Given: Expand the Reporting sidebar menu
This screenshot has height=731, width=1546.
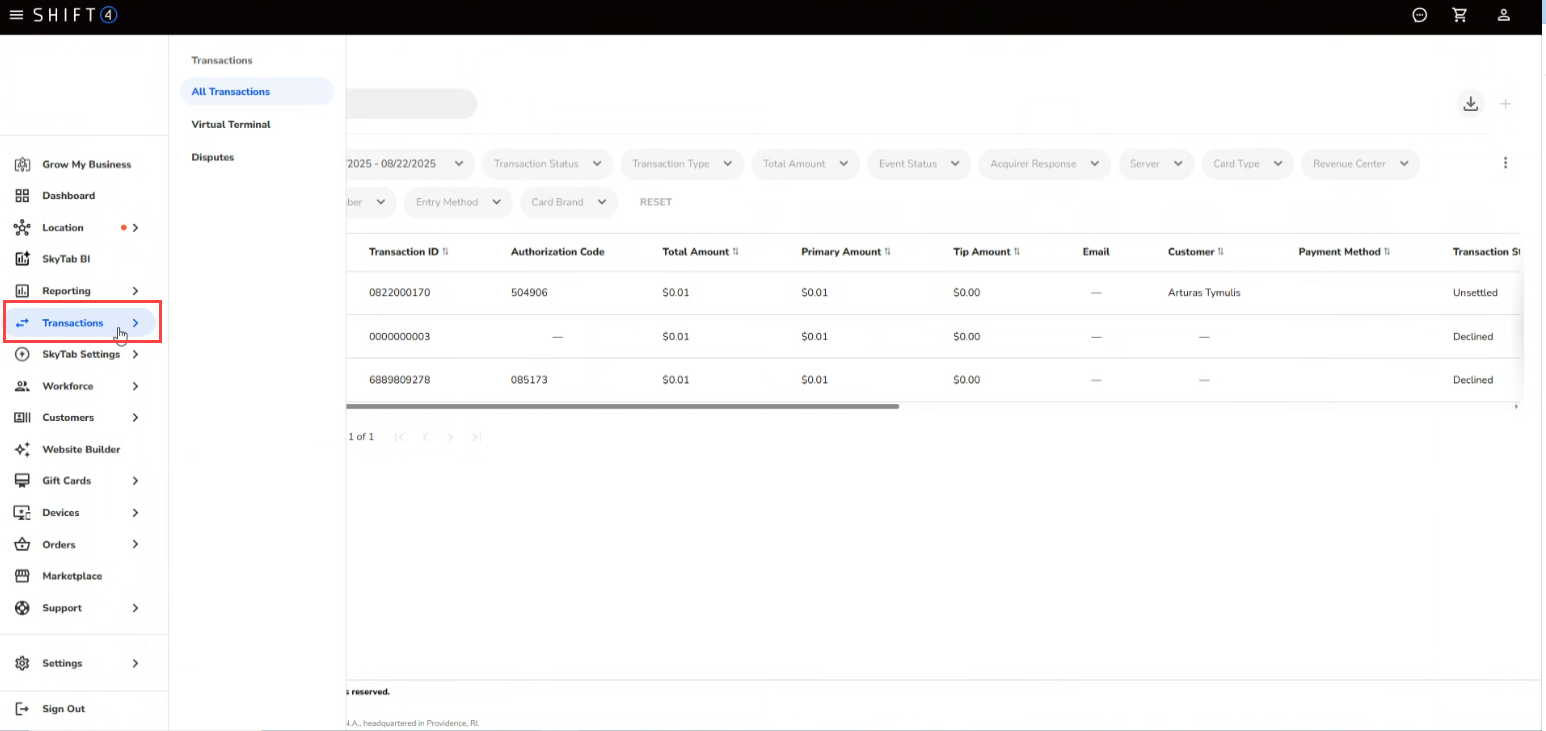Looking at the screenshot, I should 78,291.
